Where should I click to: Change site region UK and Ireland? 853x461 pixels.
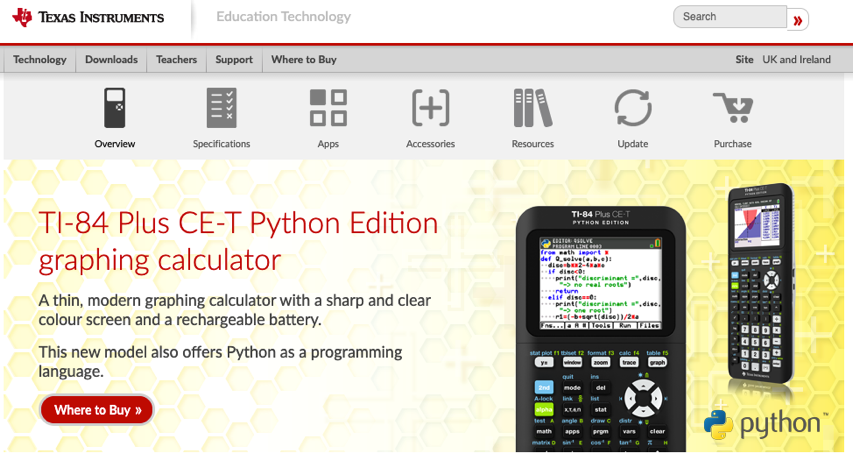click(796, 59)
